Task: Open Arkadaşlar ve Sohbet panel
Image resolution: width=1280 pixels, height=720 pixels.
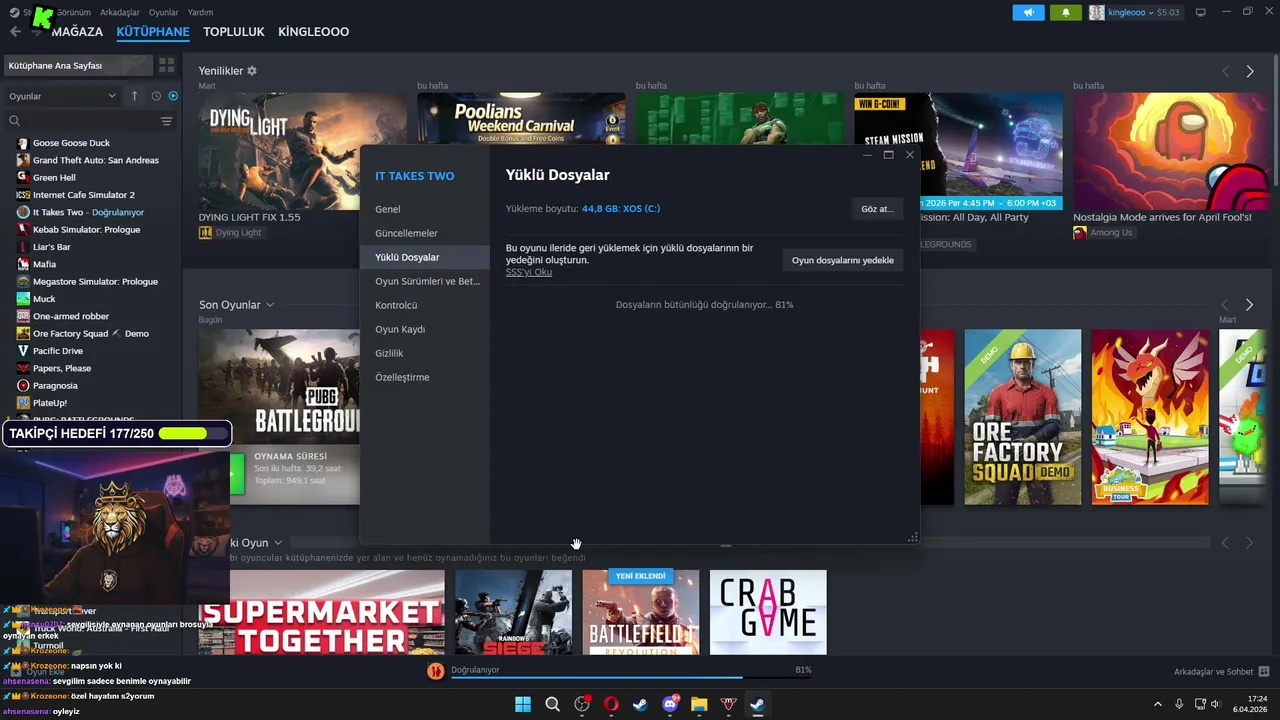Action: (1221, 671)
